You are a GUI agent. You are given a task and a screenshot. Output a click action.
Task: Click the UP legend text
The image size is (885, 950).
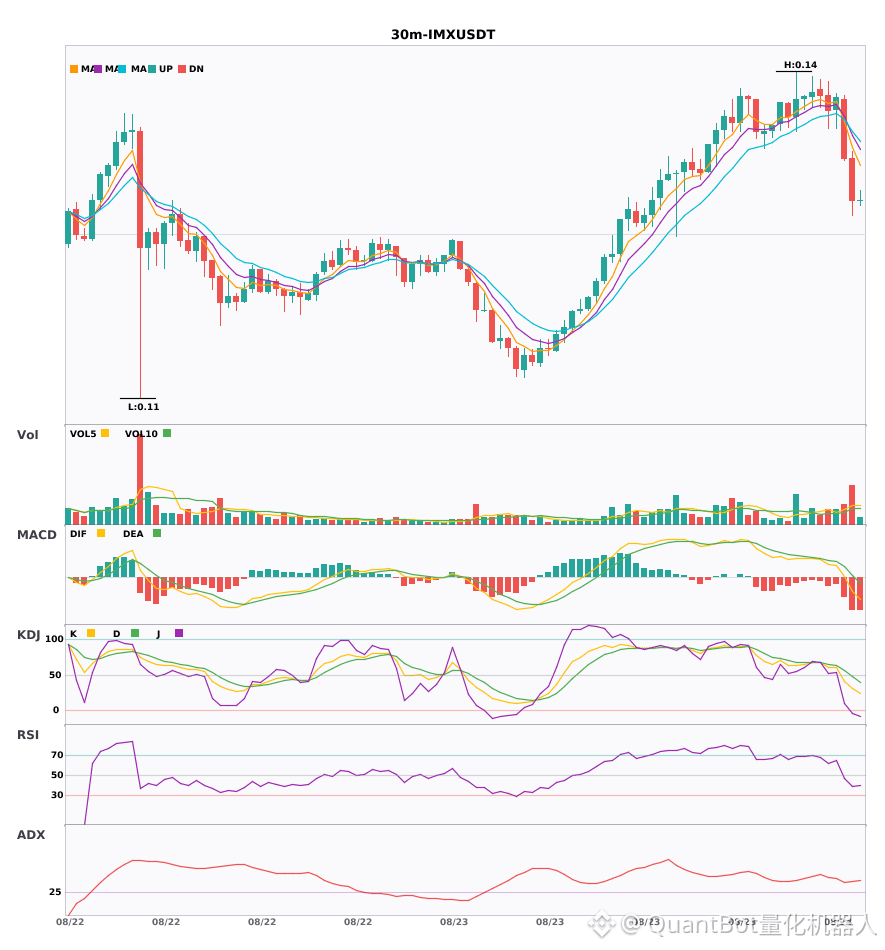(166, 69)
